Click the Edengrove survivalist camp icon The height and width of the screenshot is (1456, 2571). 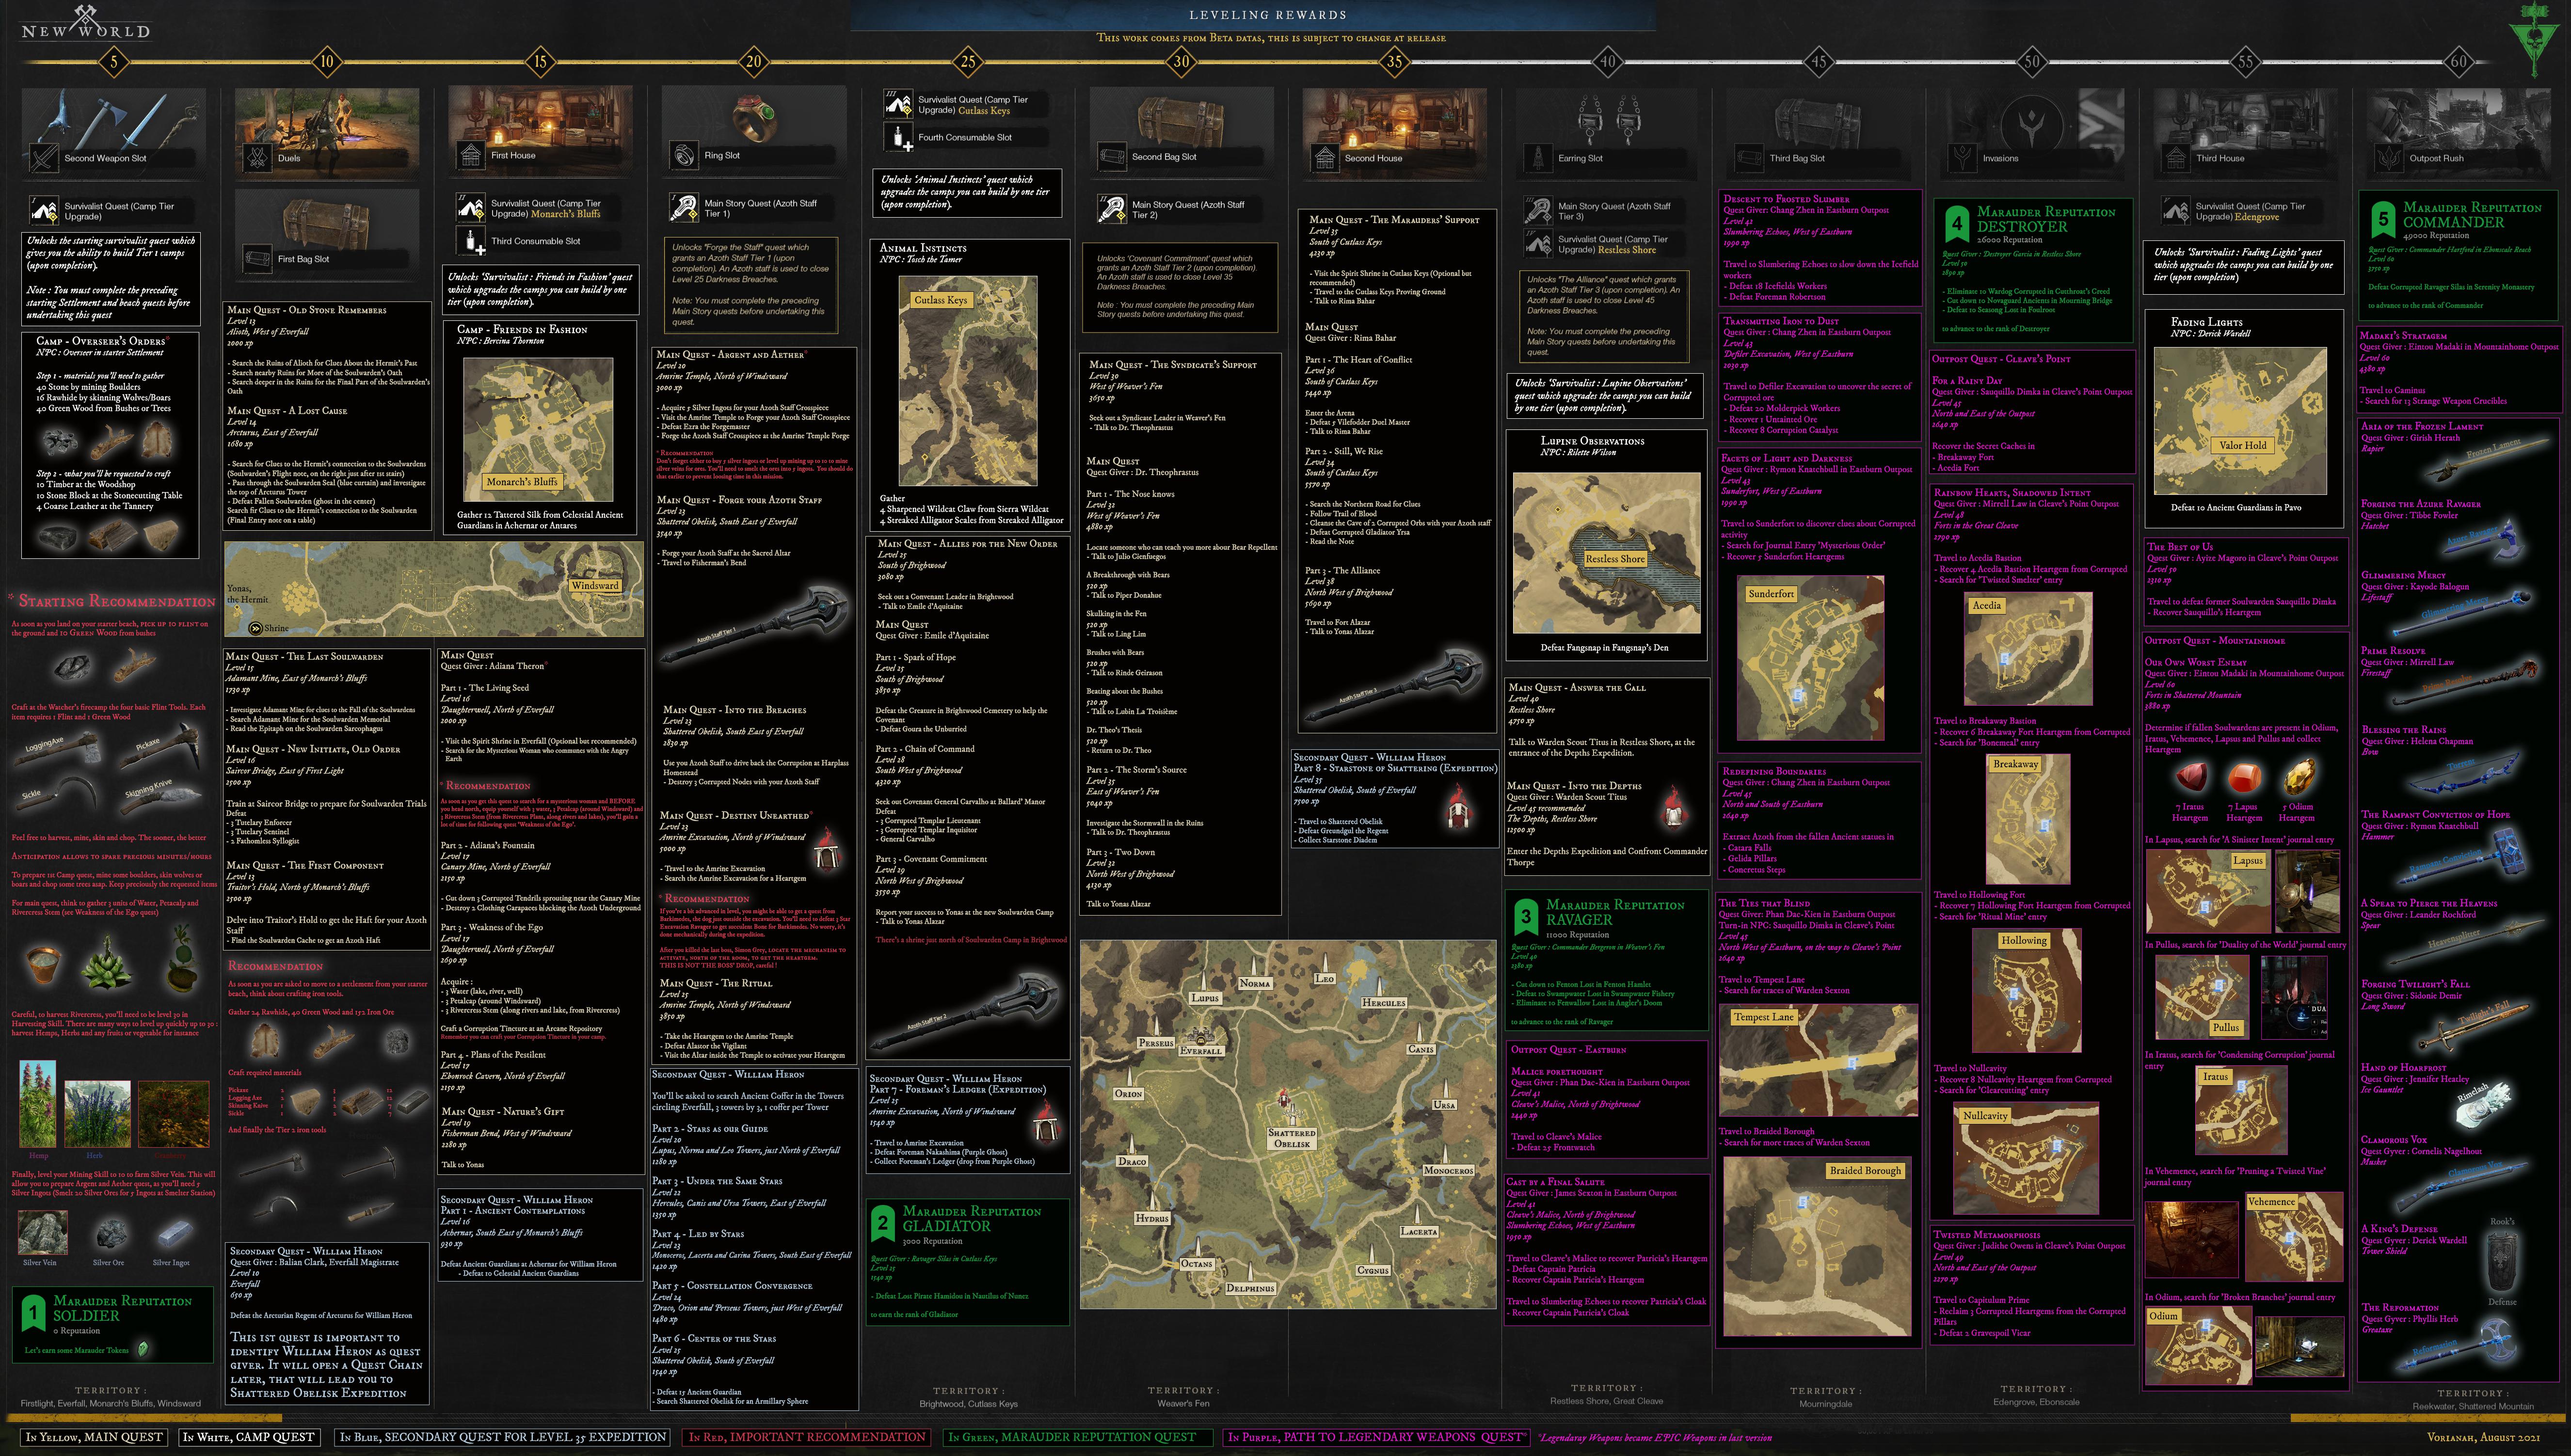2176,211
